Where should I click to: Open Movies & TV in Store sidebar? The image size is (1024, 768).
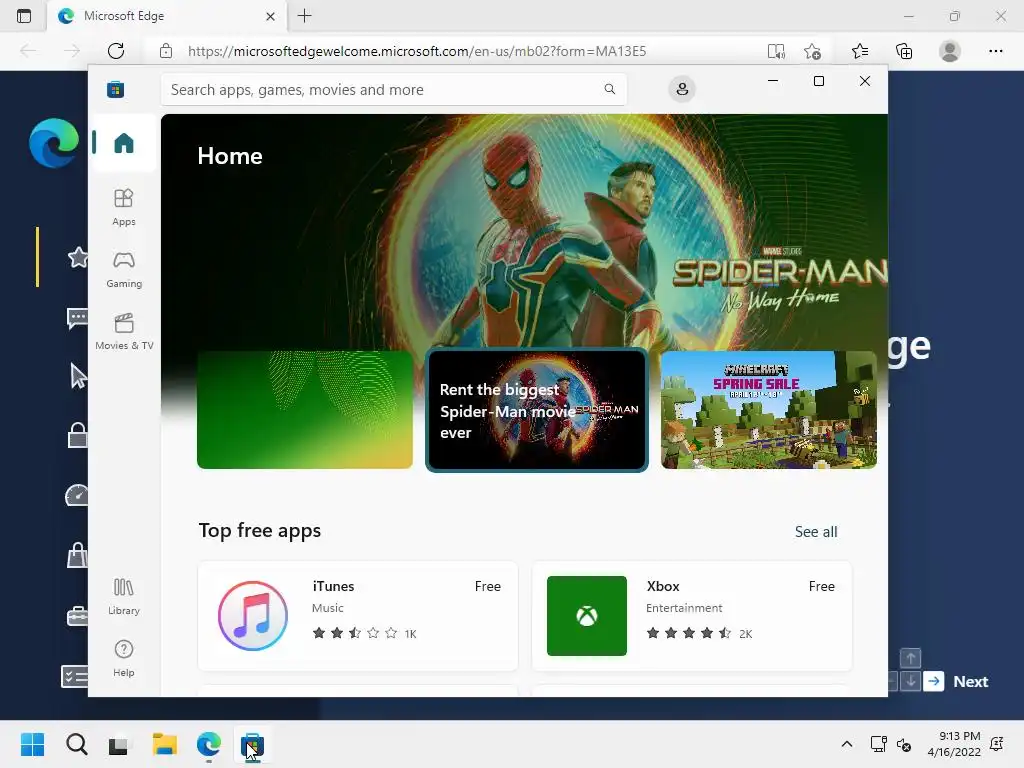coord(124,331)
